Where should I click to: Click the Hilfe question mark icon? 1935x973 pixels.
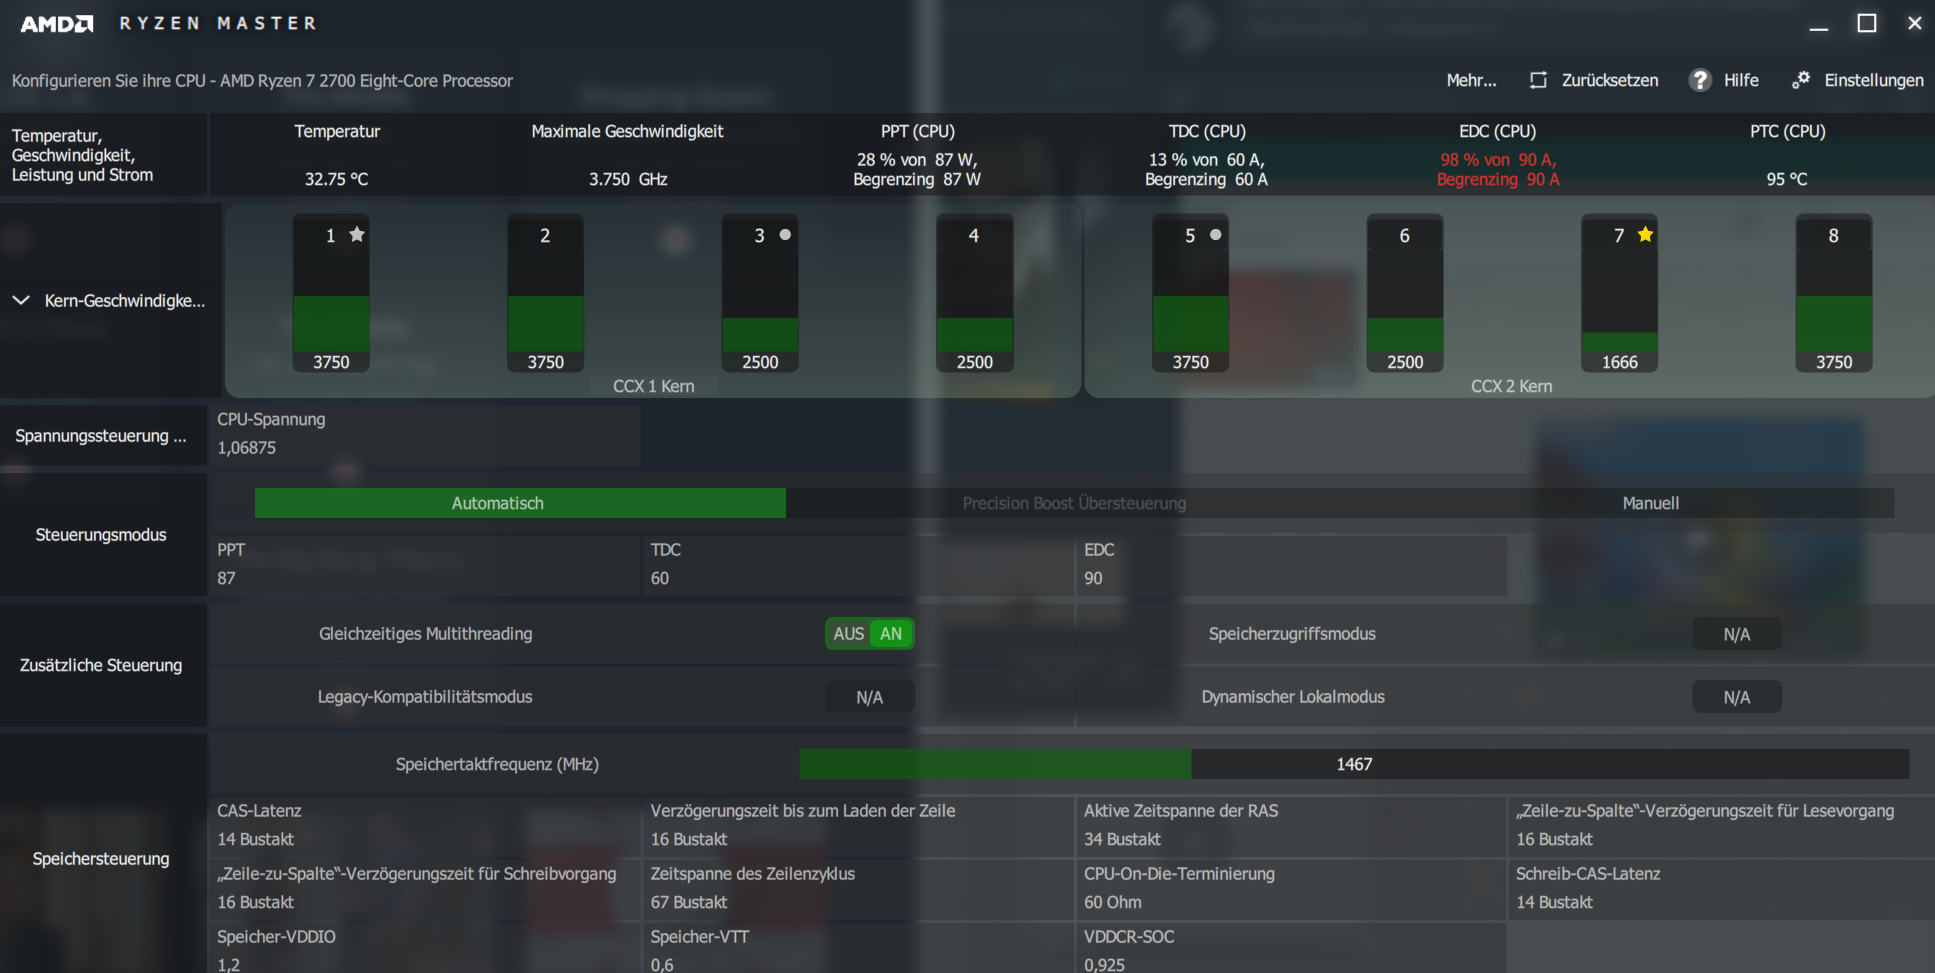point(1700,80)
